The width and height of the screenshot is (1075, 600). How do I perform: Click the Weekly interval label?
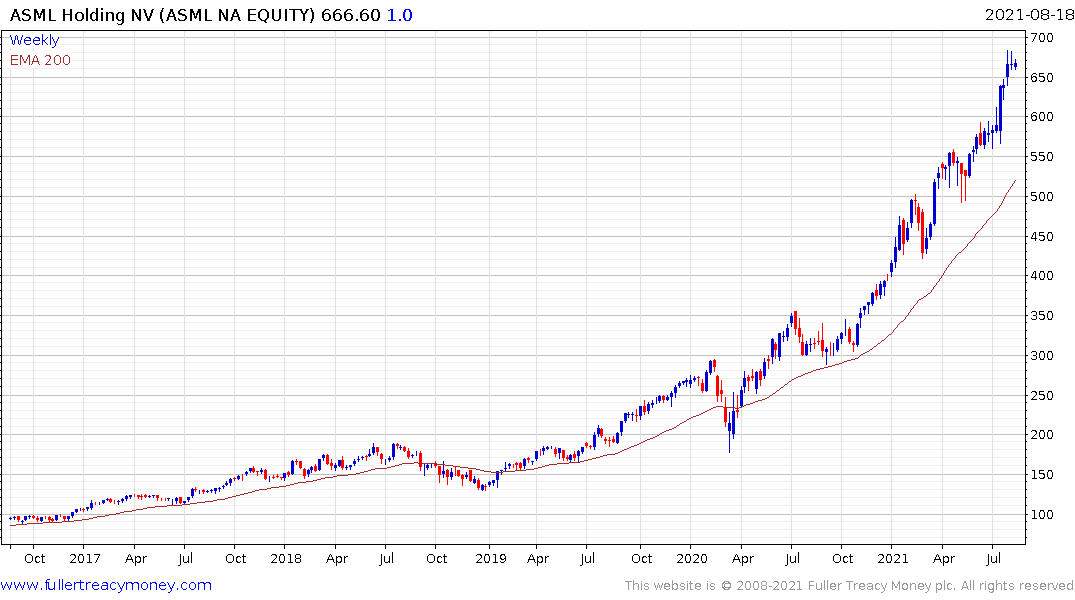(x=34, y=40)
